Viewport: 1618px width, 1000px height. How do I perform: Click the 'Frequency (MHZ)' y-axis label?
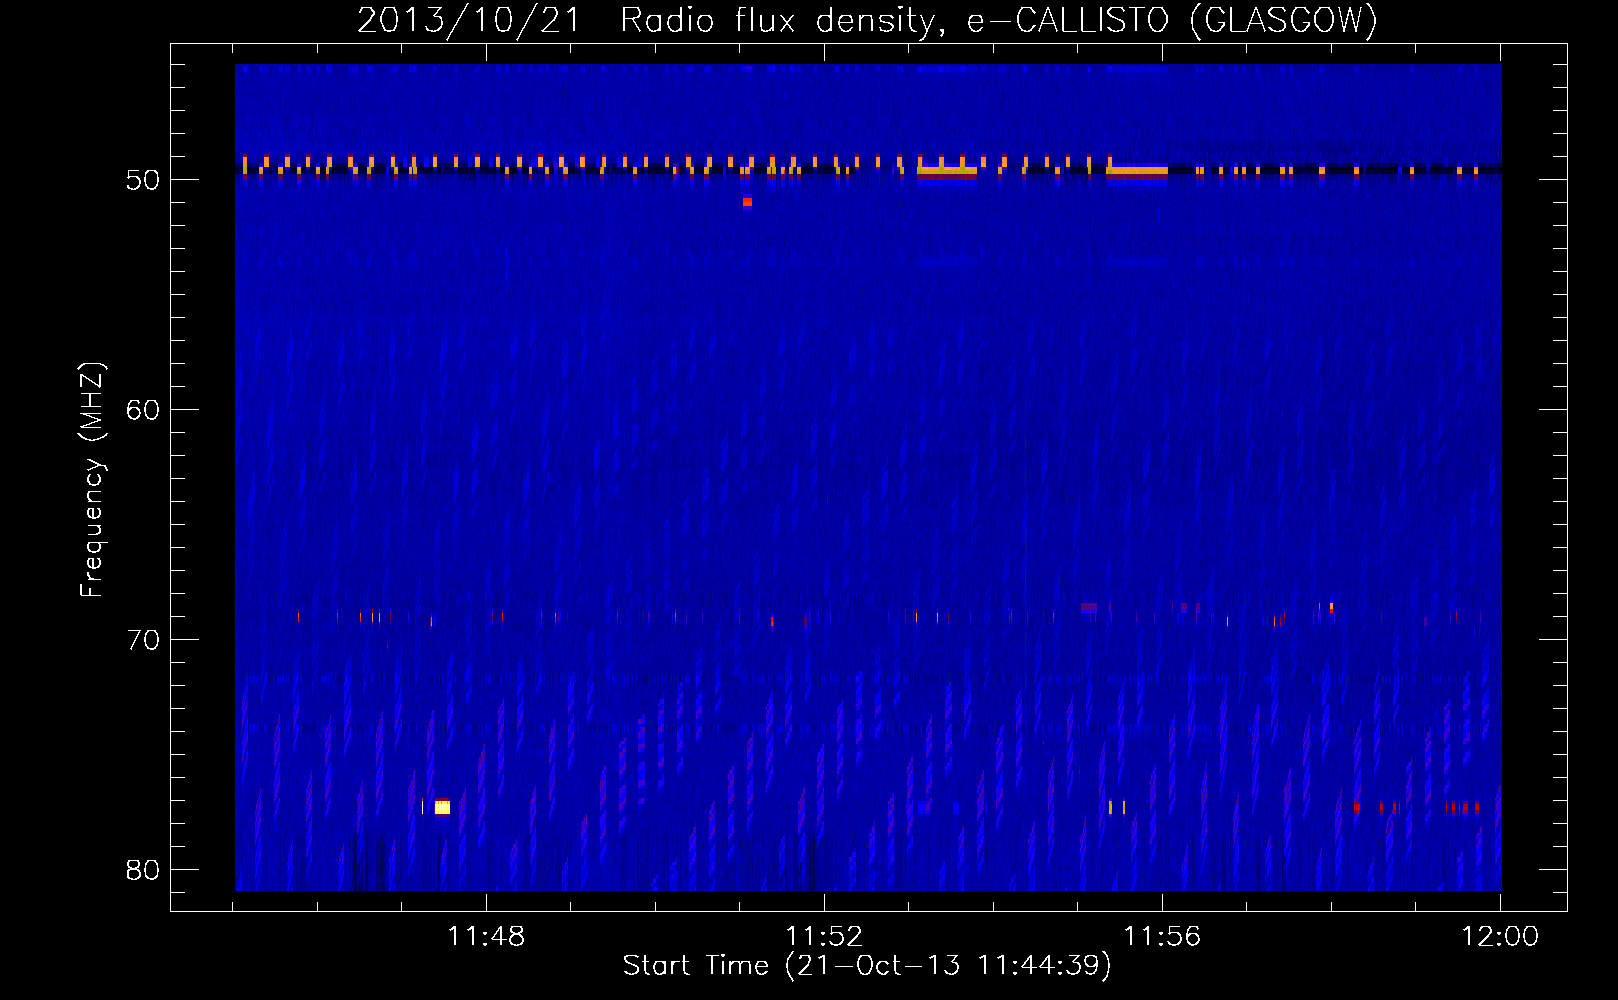91,480
